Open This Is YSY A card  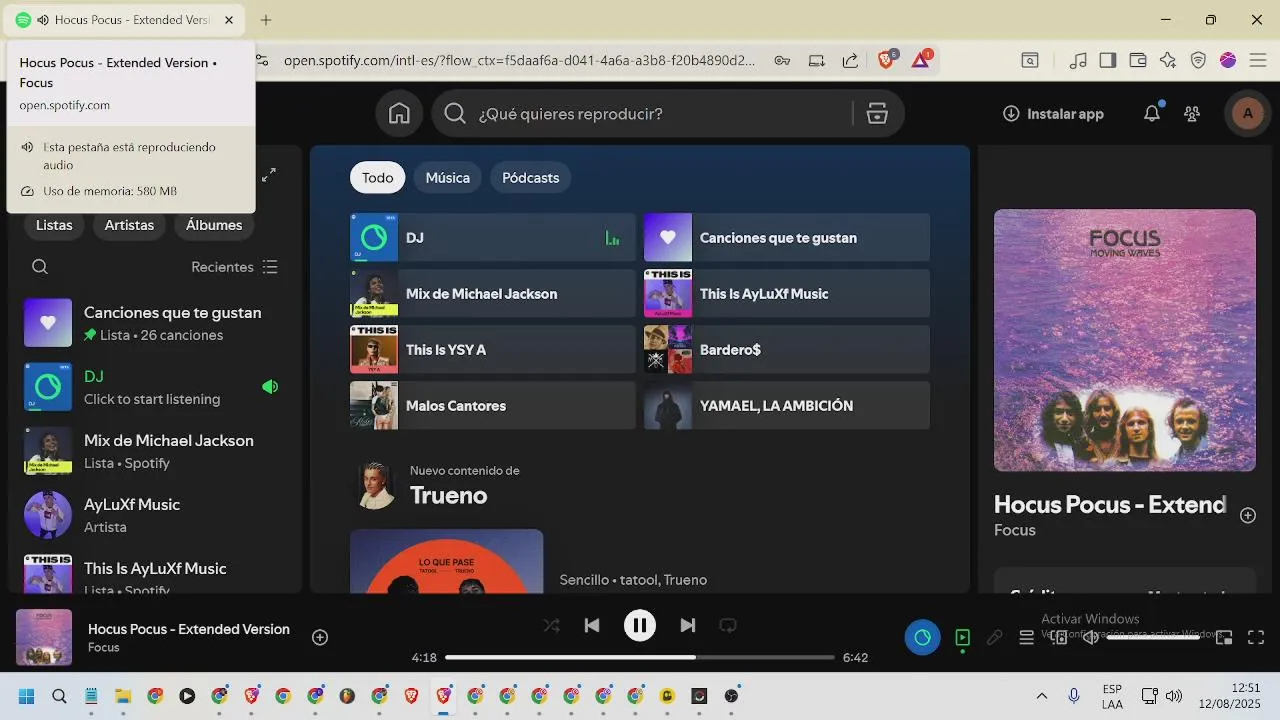tap(492, 350)
